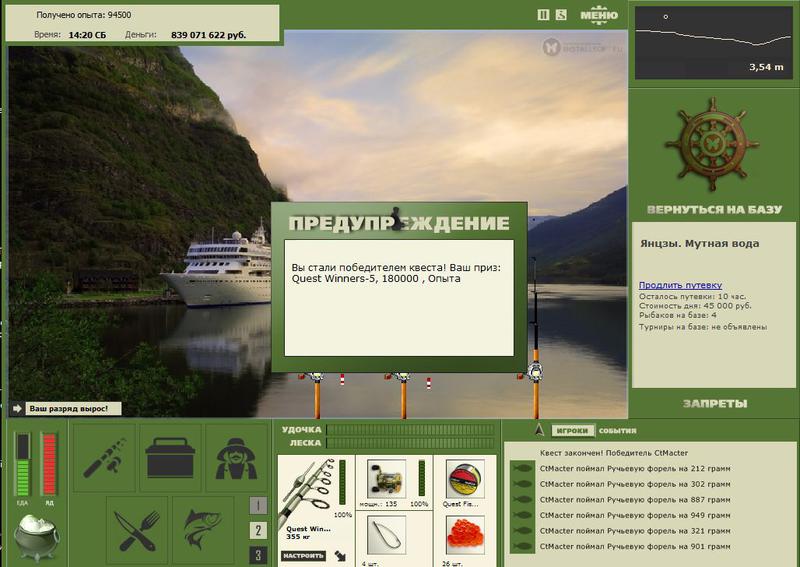Select the red caviar bait icon

465,534
